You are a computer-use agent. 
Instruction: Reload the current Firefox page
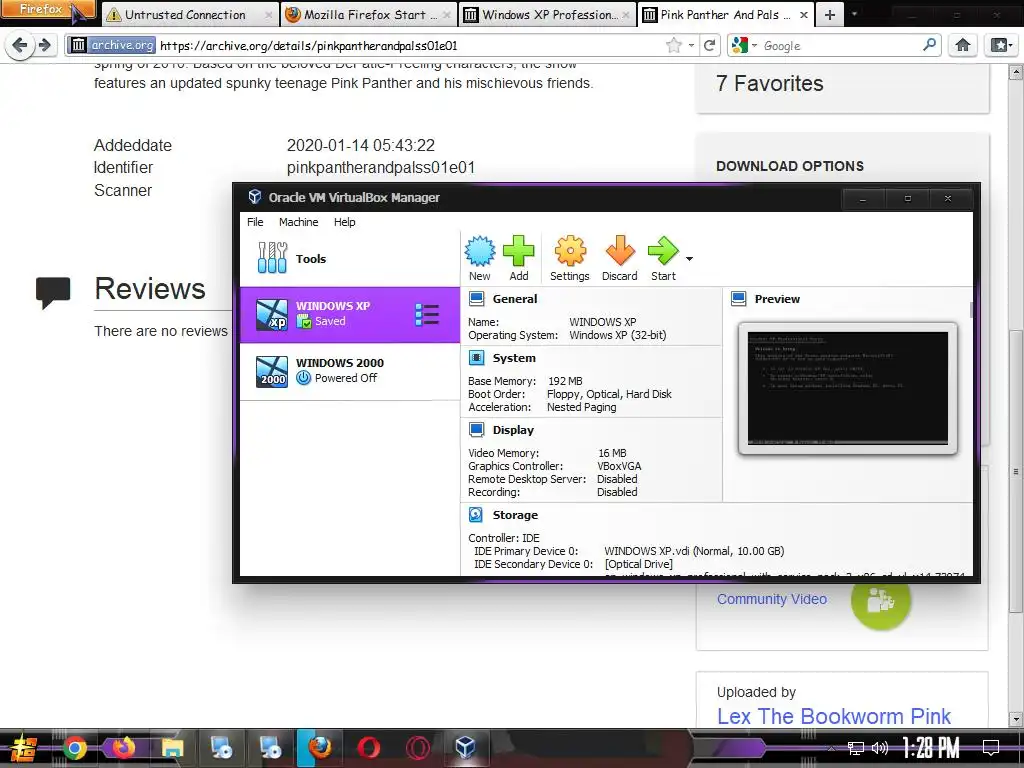click(x=709, y=45)
